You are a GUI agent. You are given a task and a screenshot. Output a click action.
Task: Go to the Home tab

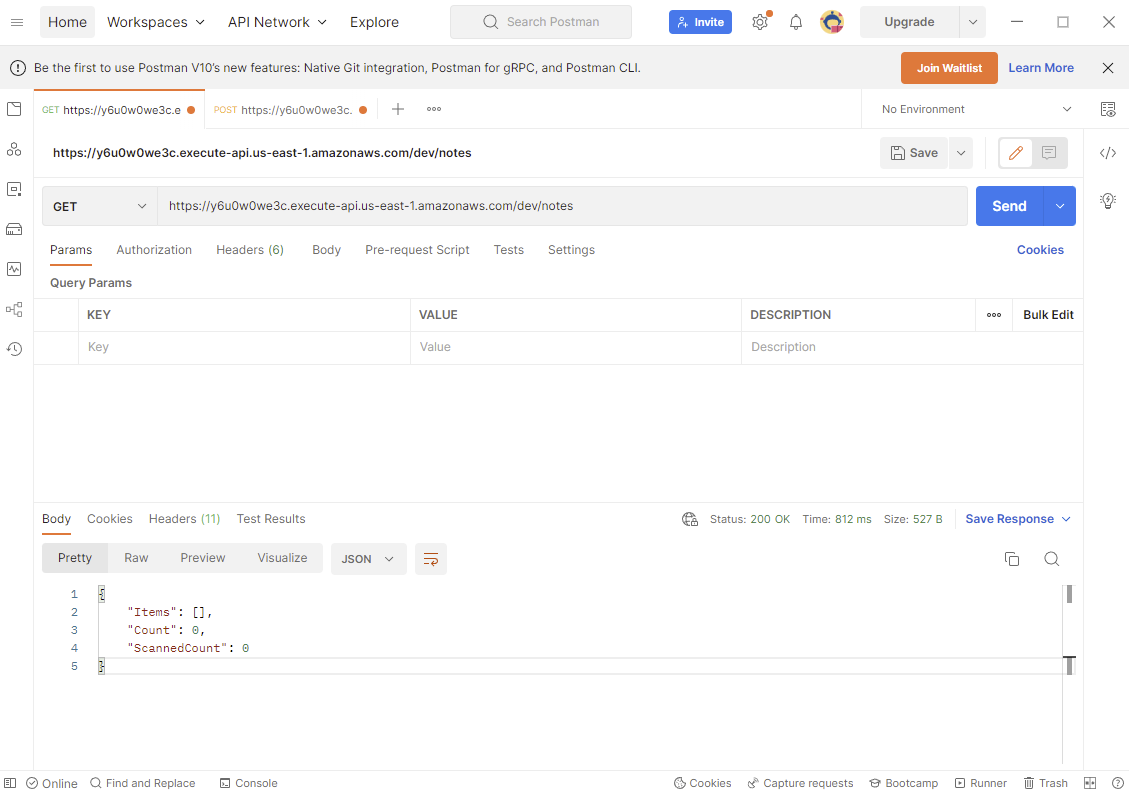(x=68, y=22)
